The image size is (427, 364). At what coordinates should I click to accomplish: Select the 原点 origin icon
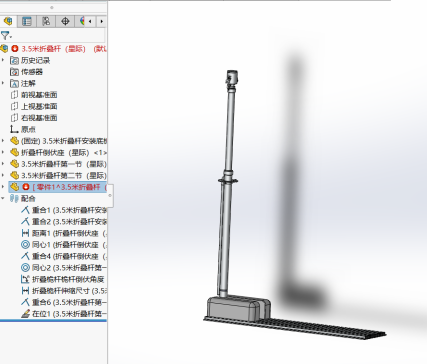coord(14,129)
